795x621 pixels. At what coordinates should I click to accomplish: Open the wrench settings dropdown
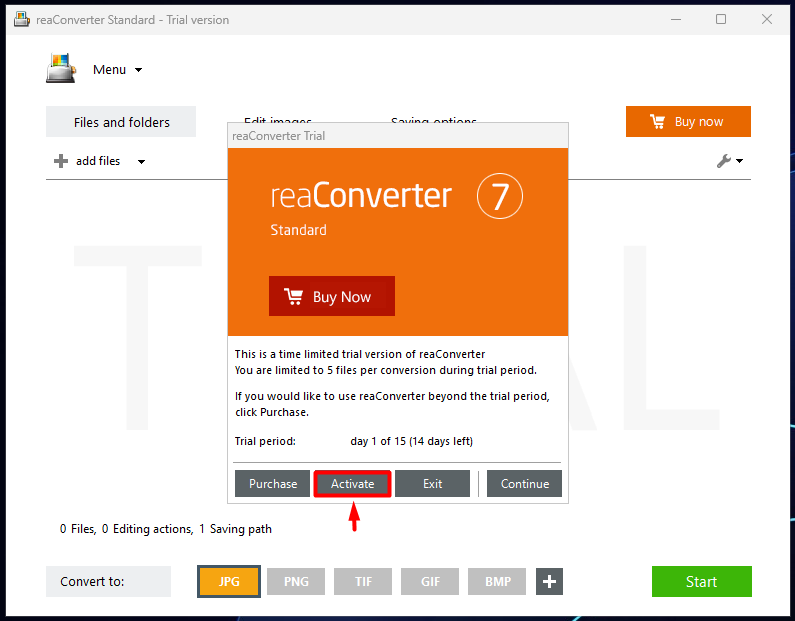point(730,161)
